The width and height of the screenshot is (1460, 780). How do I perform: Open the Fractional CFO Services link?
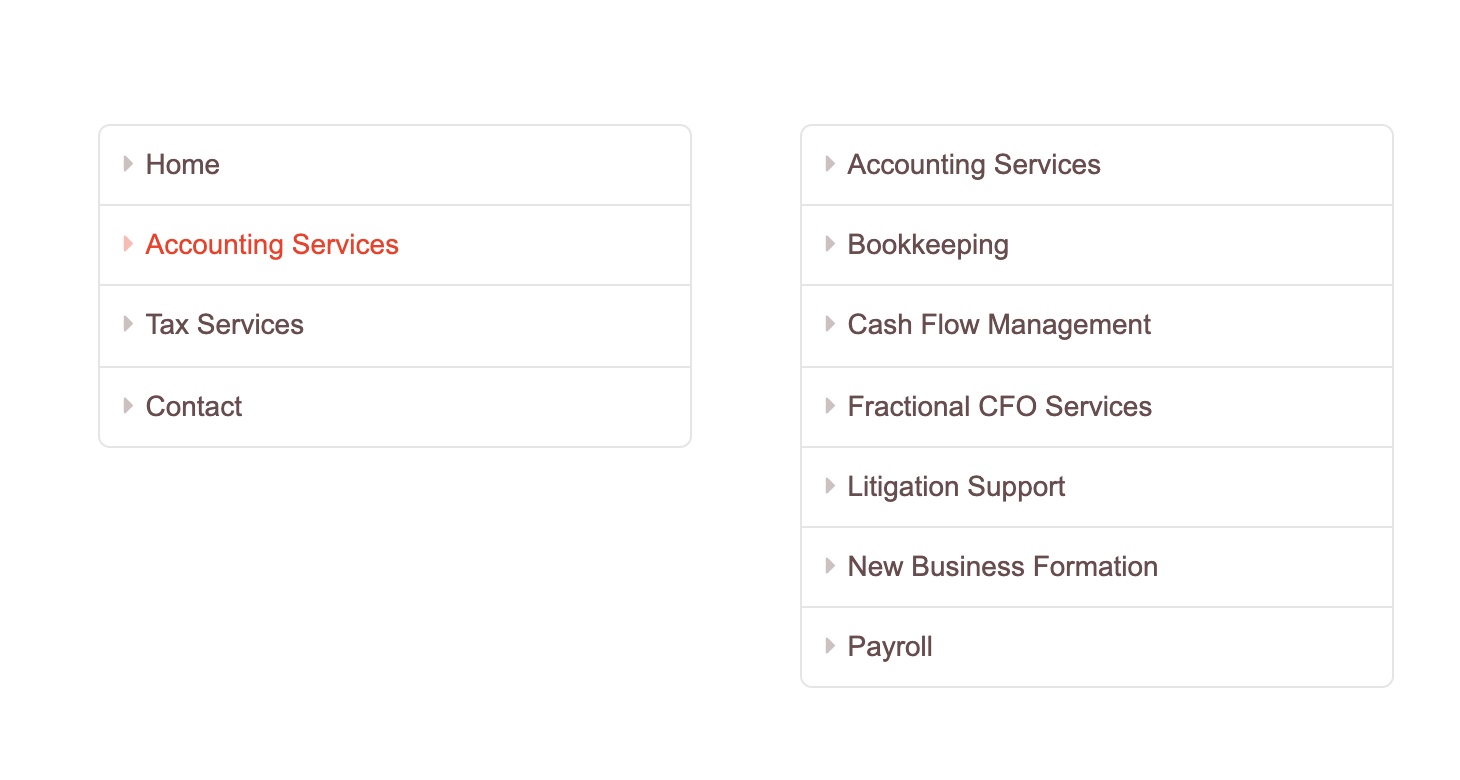(x=999, y=407)
